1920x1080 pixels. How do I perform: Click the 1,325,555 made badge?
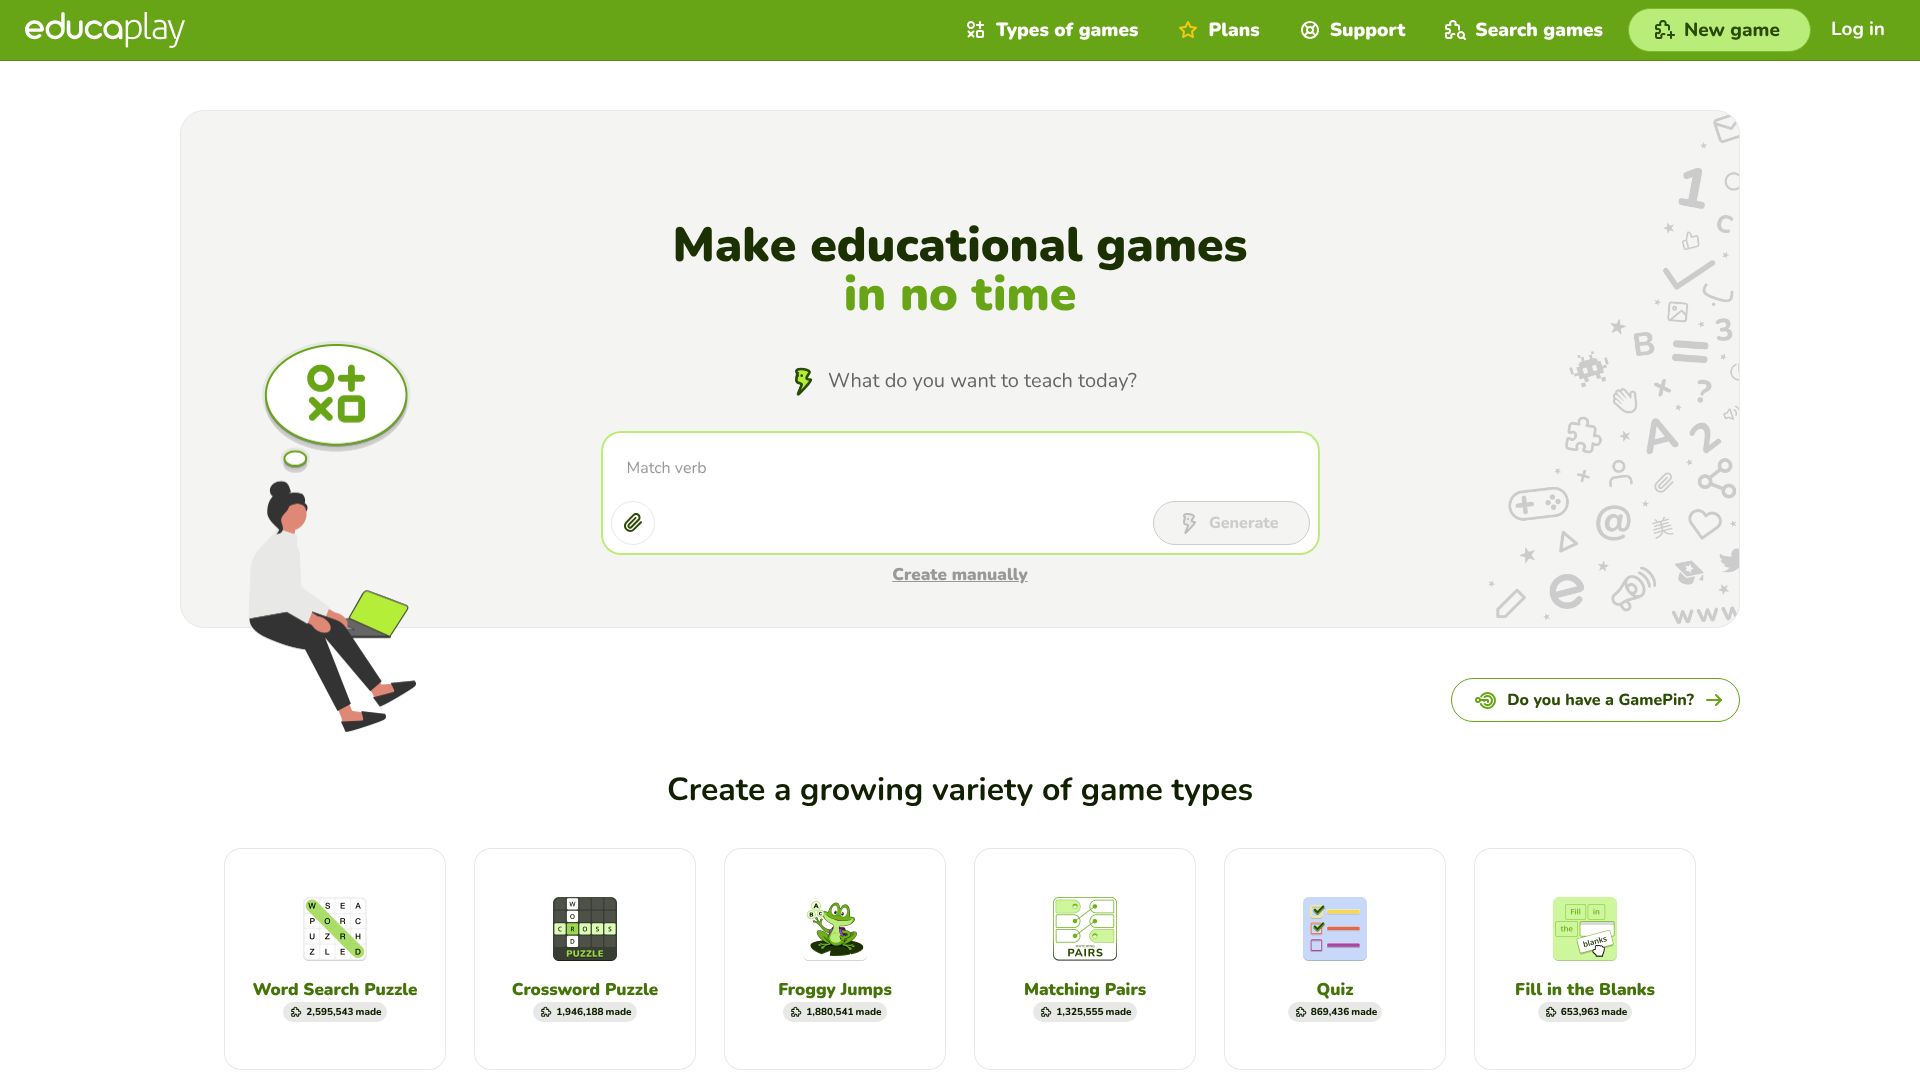(x=1085, y=1012)
